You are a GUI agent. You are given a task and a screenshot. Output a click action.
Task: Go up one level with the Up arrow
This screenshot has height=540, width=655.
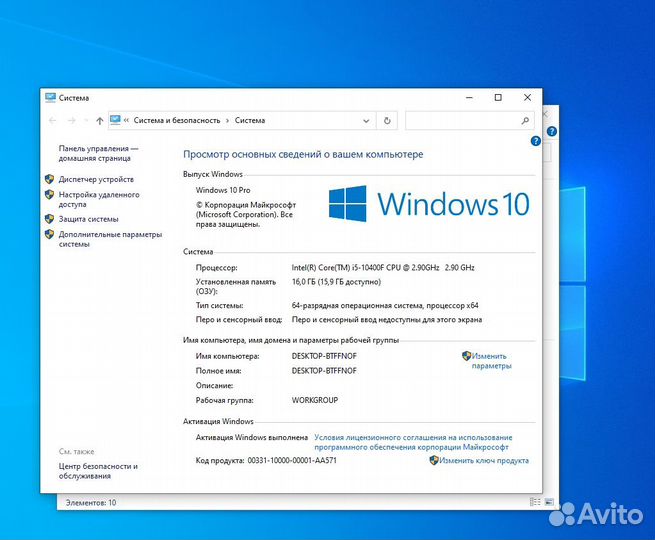[x=99, y=121]
